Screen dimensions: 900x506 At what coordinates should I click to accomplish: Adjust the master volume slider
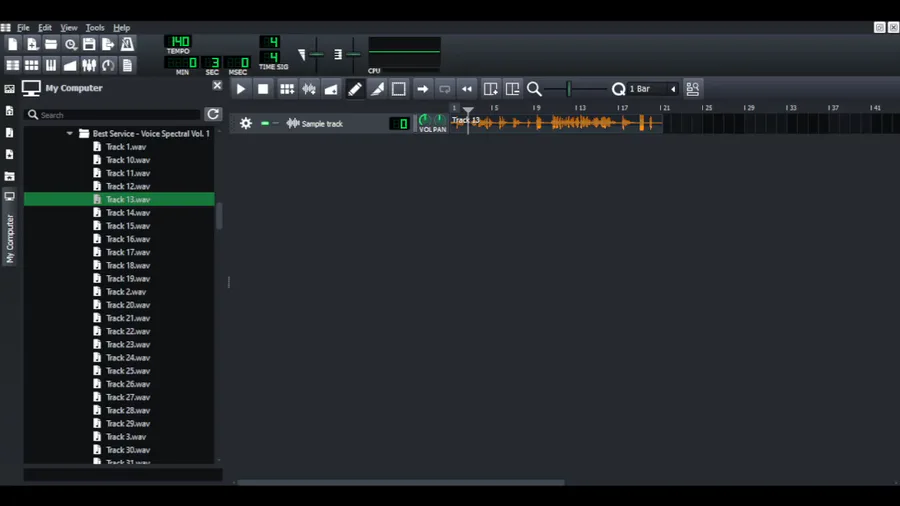[316, 55]
